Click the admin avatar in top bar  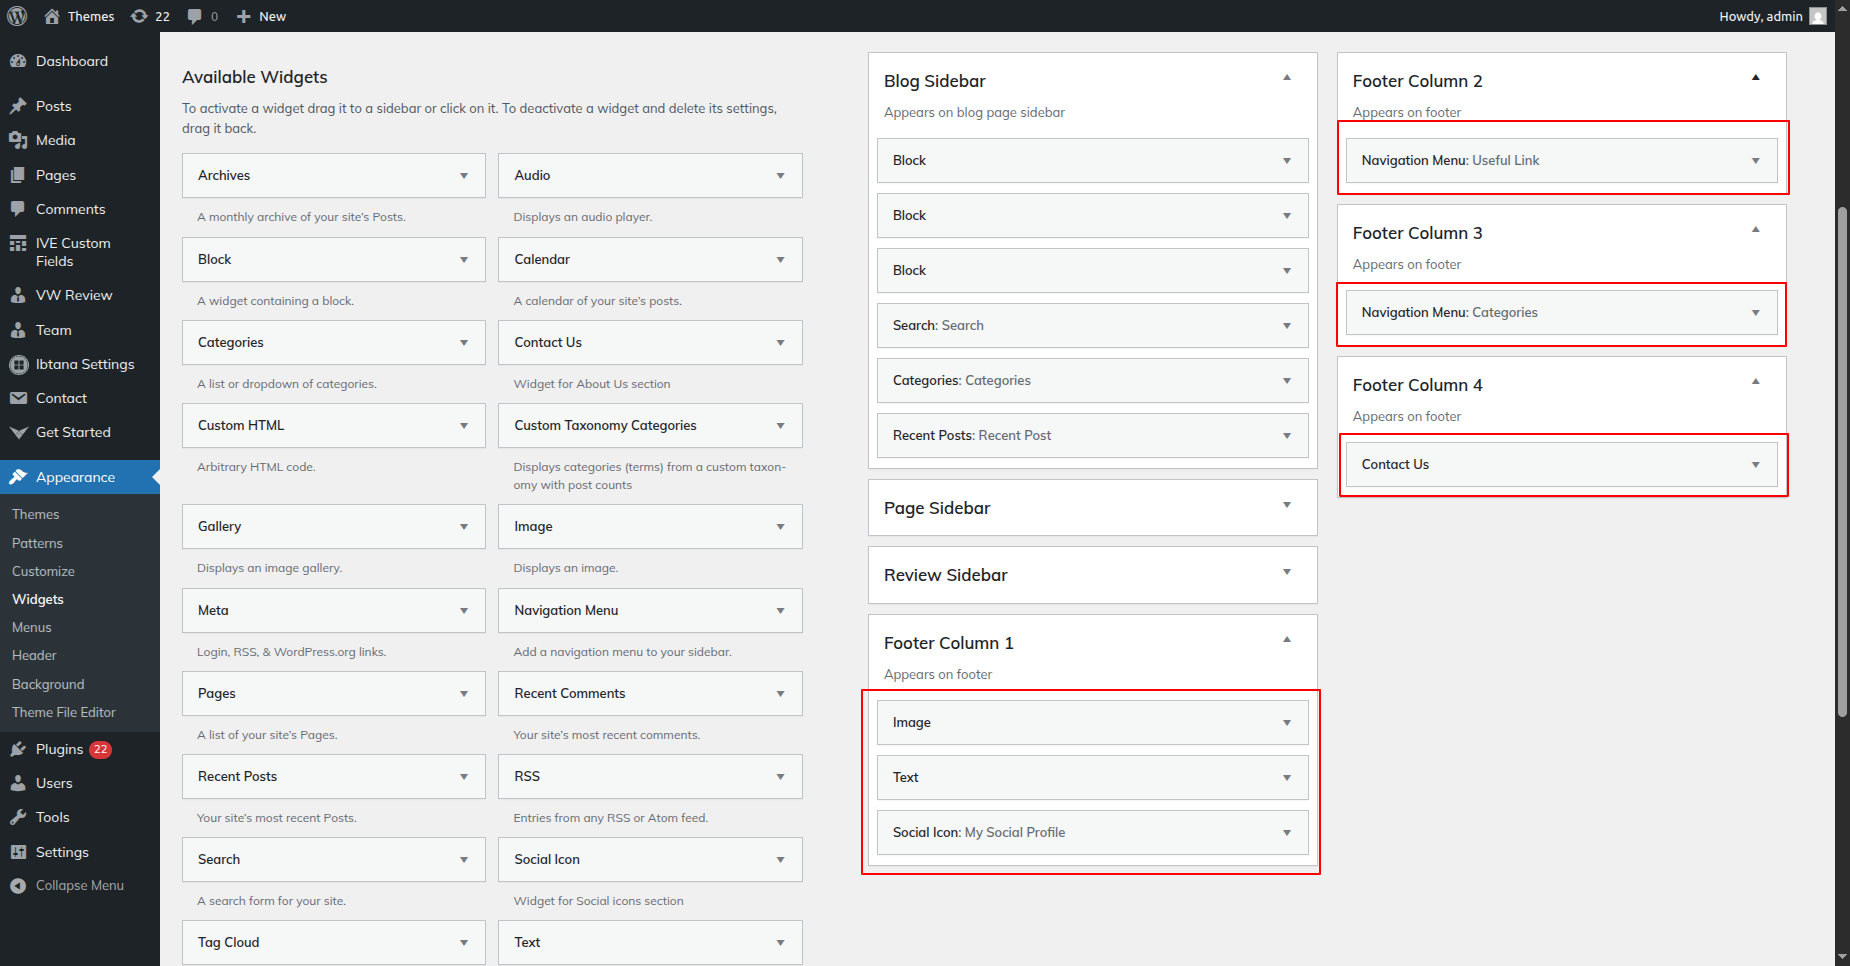[1818, 16]
